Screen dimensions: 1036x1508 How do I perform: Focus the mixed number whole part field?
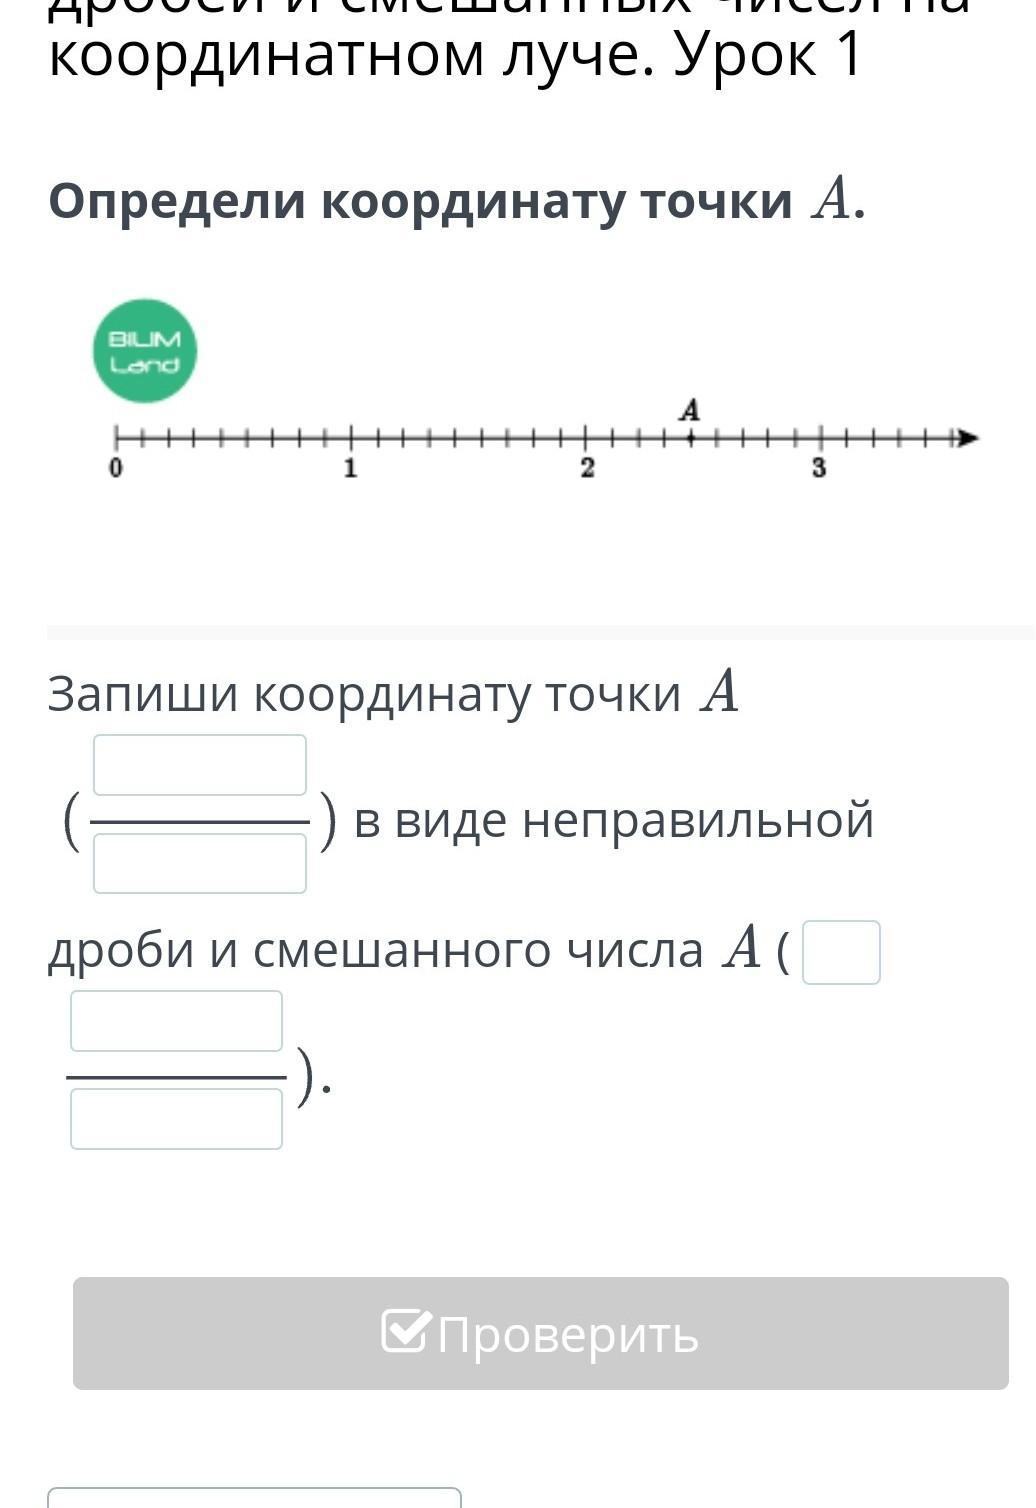(842, 953)
